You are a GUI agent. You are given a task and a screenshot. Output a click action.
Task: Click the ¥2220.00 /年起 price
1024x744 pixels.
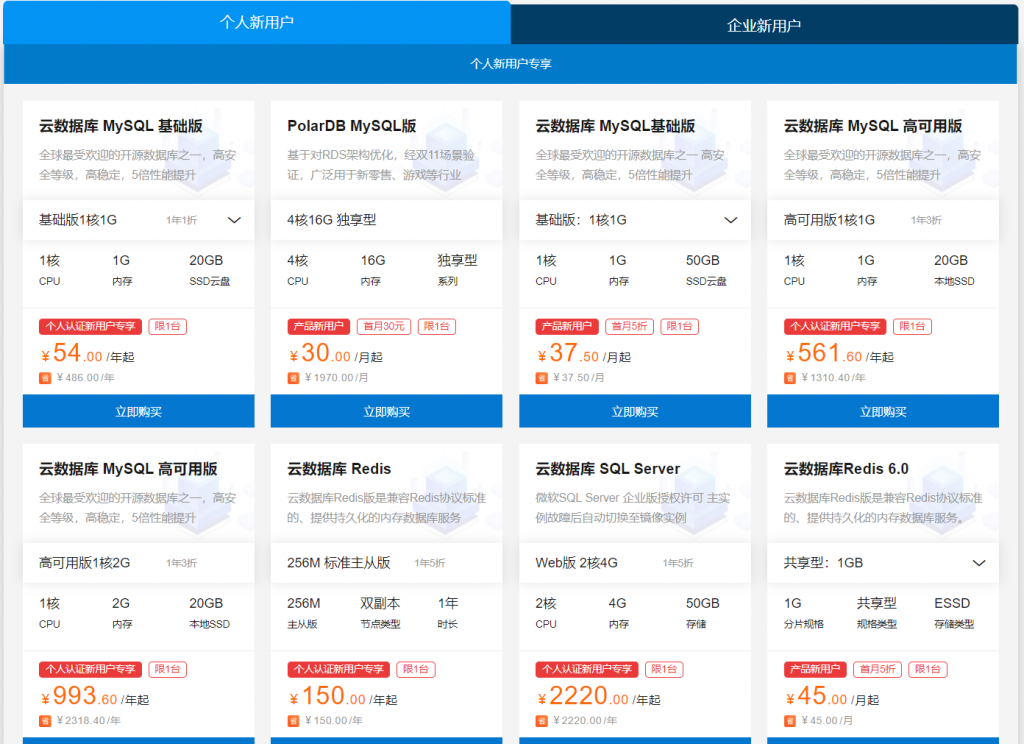598,697
